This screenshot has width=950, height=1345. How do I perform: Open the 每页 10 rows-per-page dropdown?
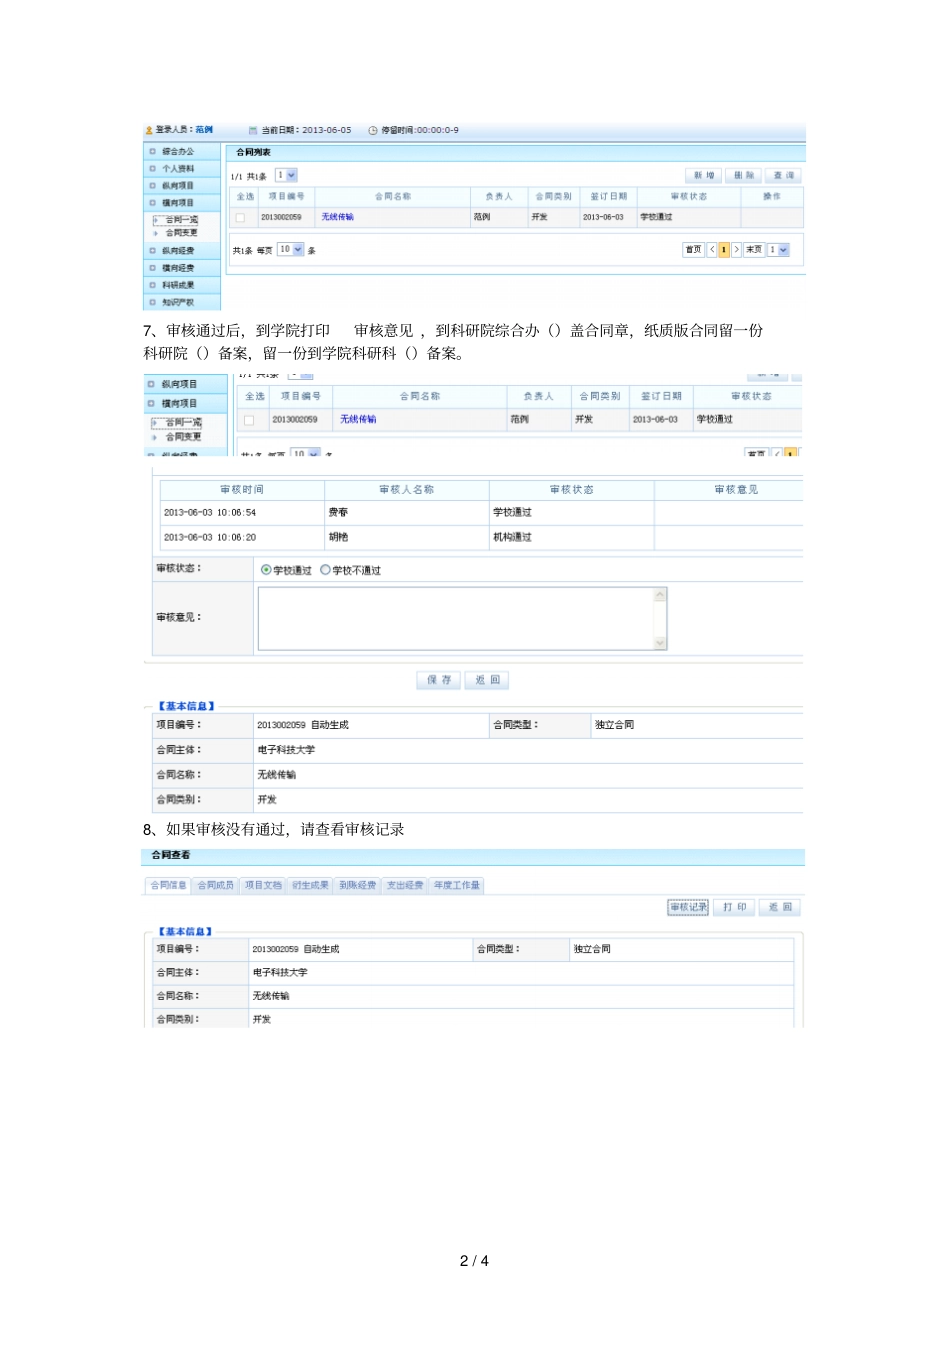[x=290, y=250]
